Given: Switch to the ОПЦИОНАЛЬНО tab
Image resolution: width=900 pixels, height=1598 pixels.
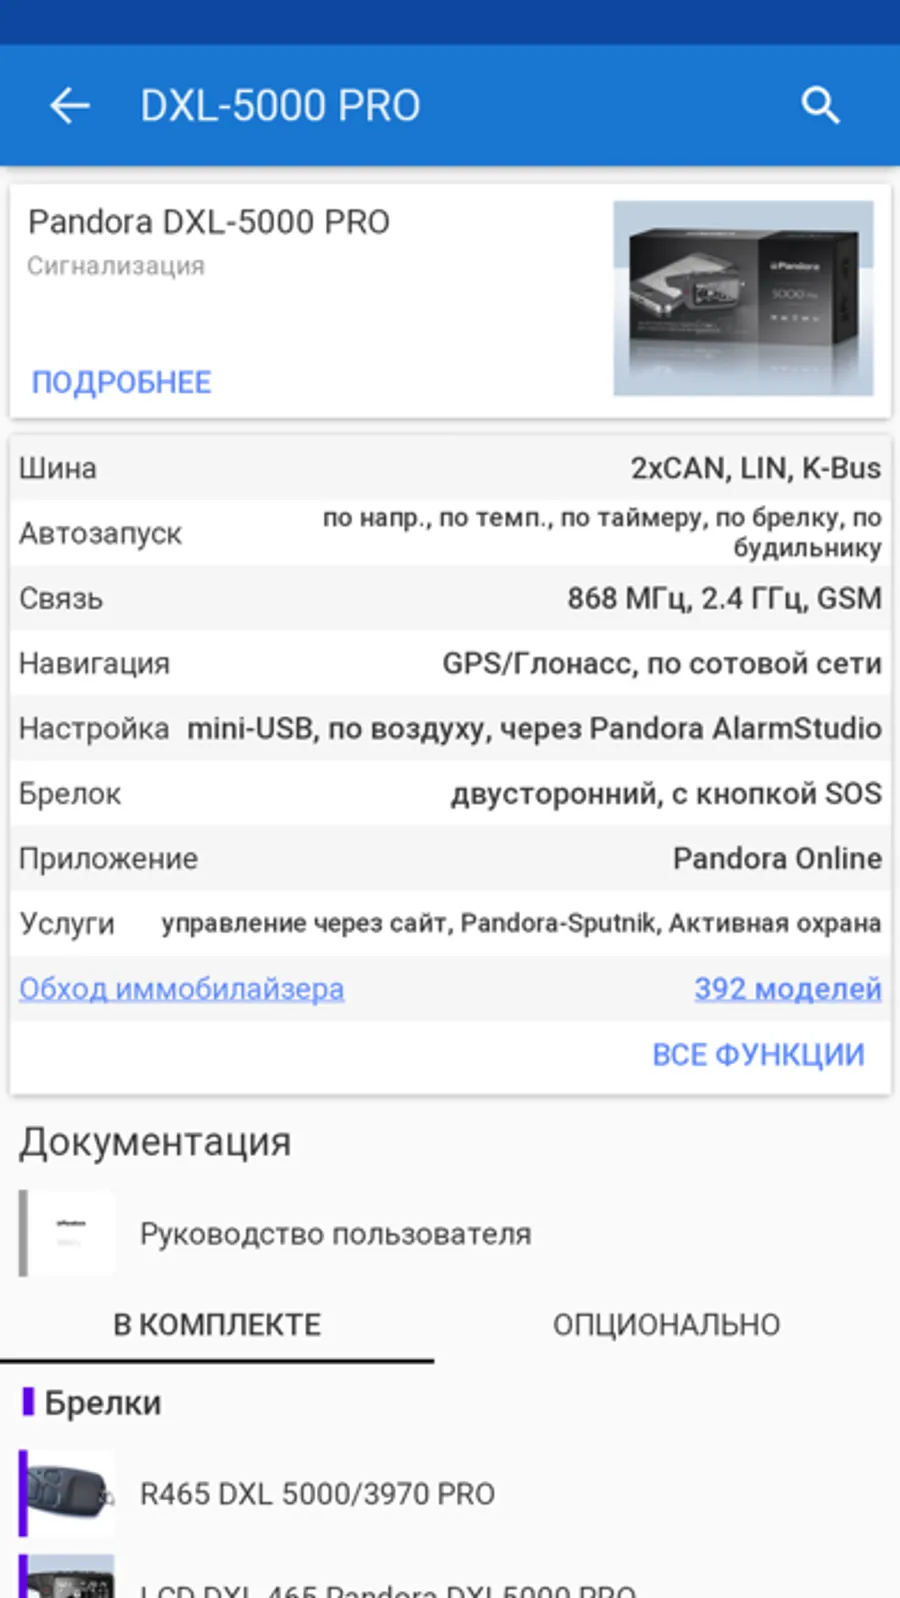Looking at the screenshot, I should pos(667,1324).
